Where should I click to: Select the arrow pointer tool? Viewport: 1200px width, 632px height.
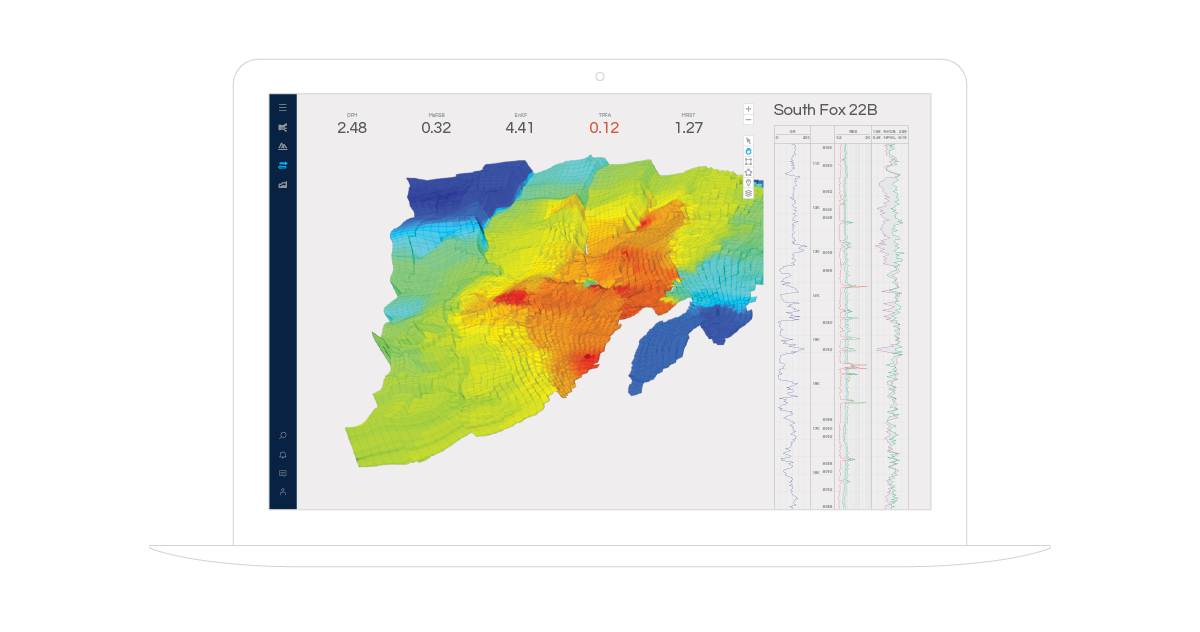[748, 140]
